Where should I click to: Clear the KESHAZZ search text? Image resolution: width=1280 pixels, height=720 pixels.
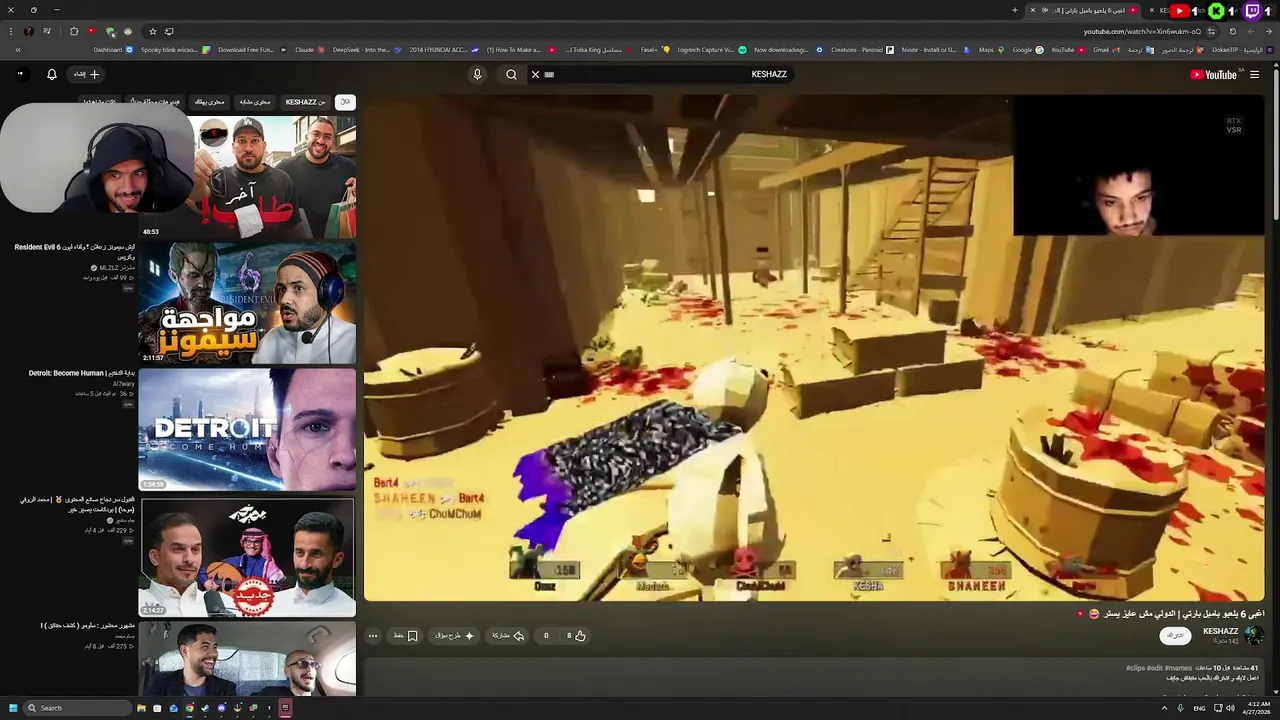pos(535,74)
